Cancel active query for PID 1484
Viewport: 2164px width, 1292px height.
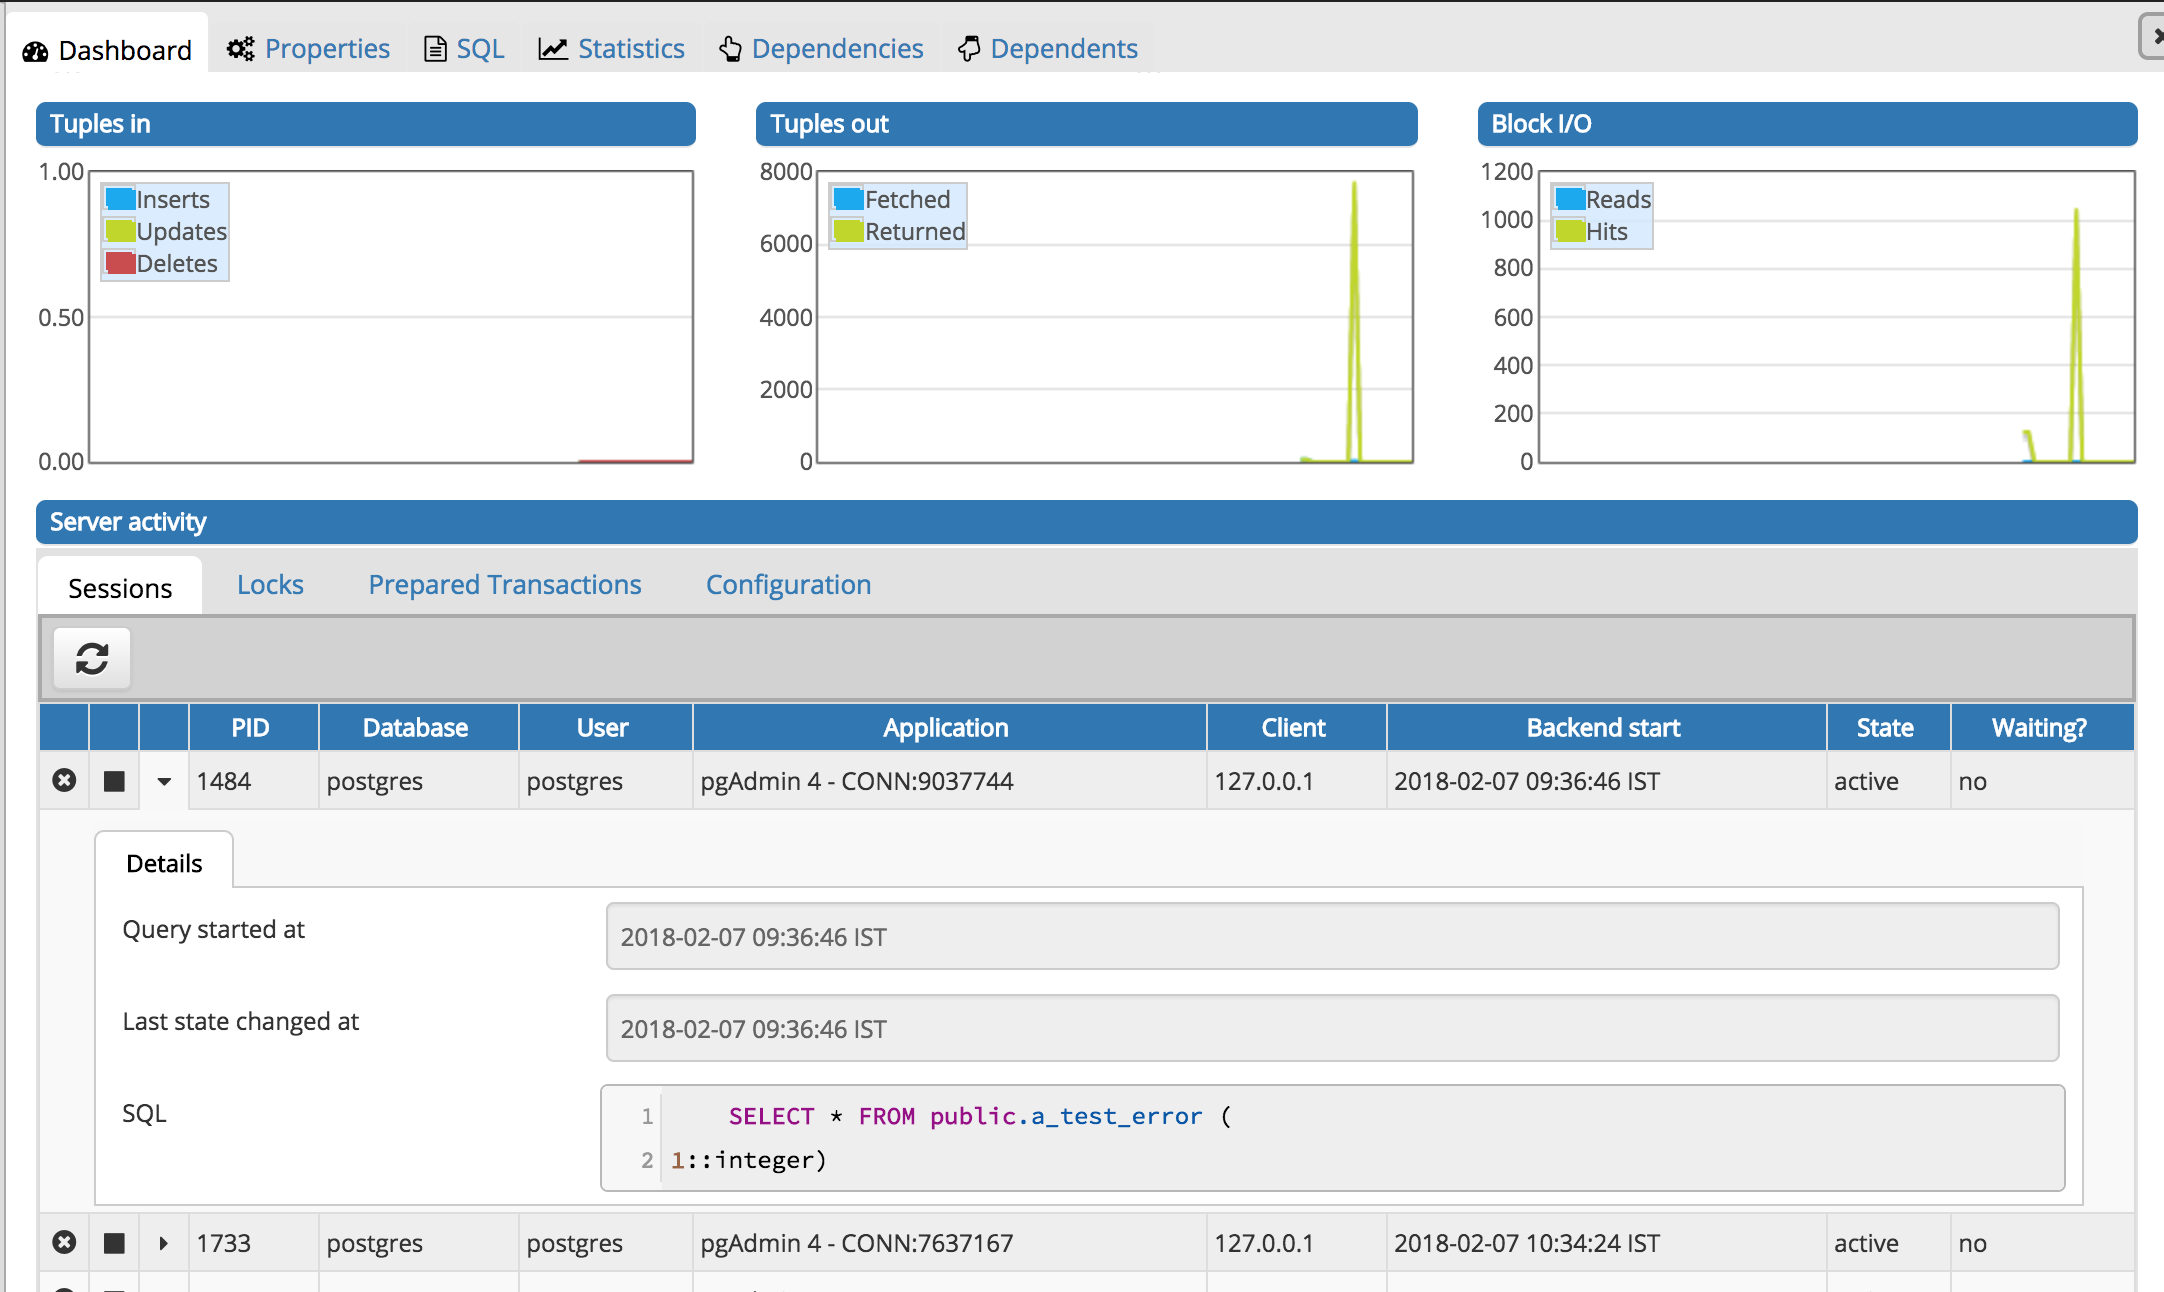(x=115, y=781)
